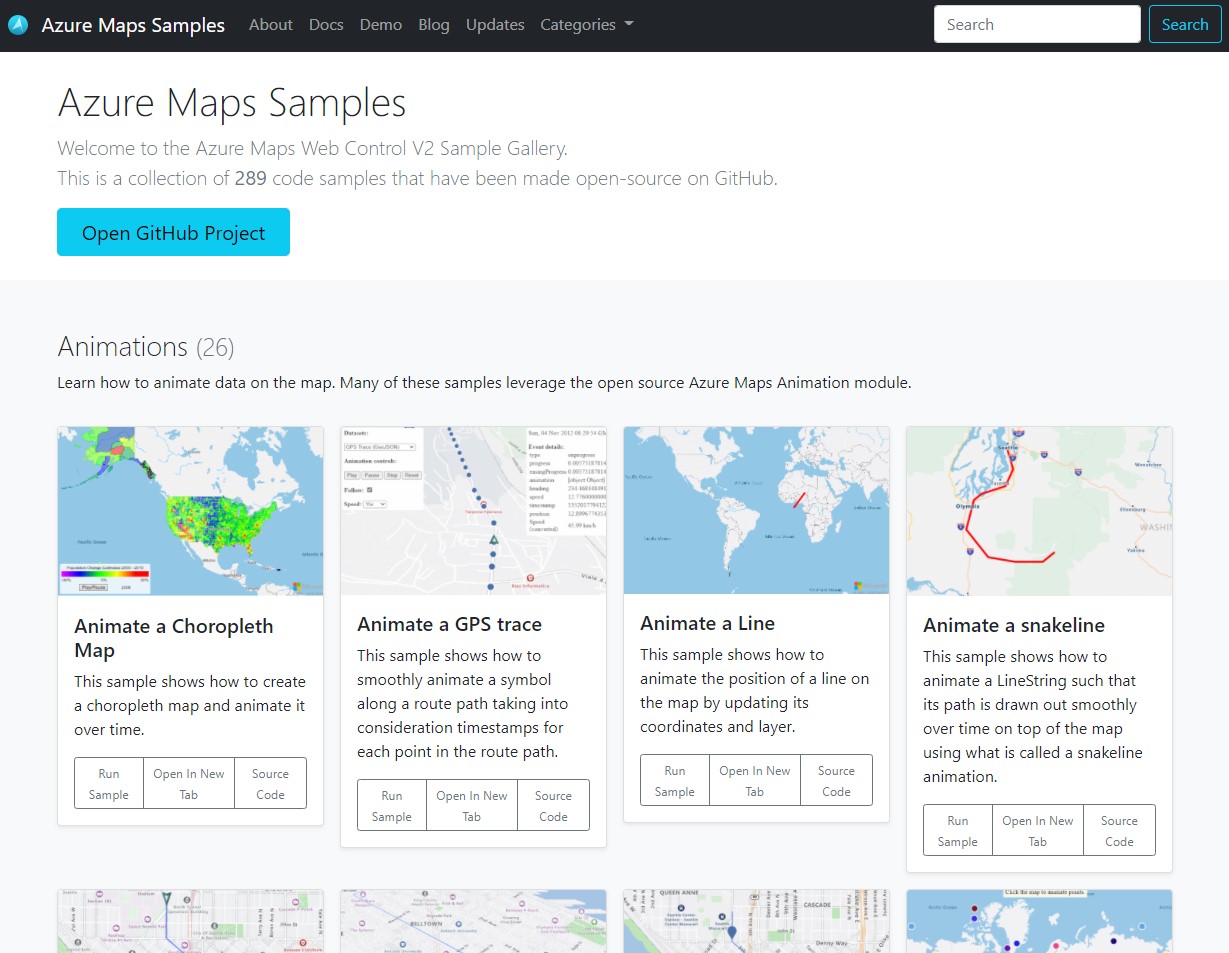Open GPS trace sample in new tab

(472, 806)
